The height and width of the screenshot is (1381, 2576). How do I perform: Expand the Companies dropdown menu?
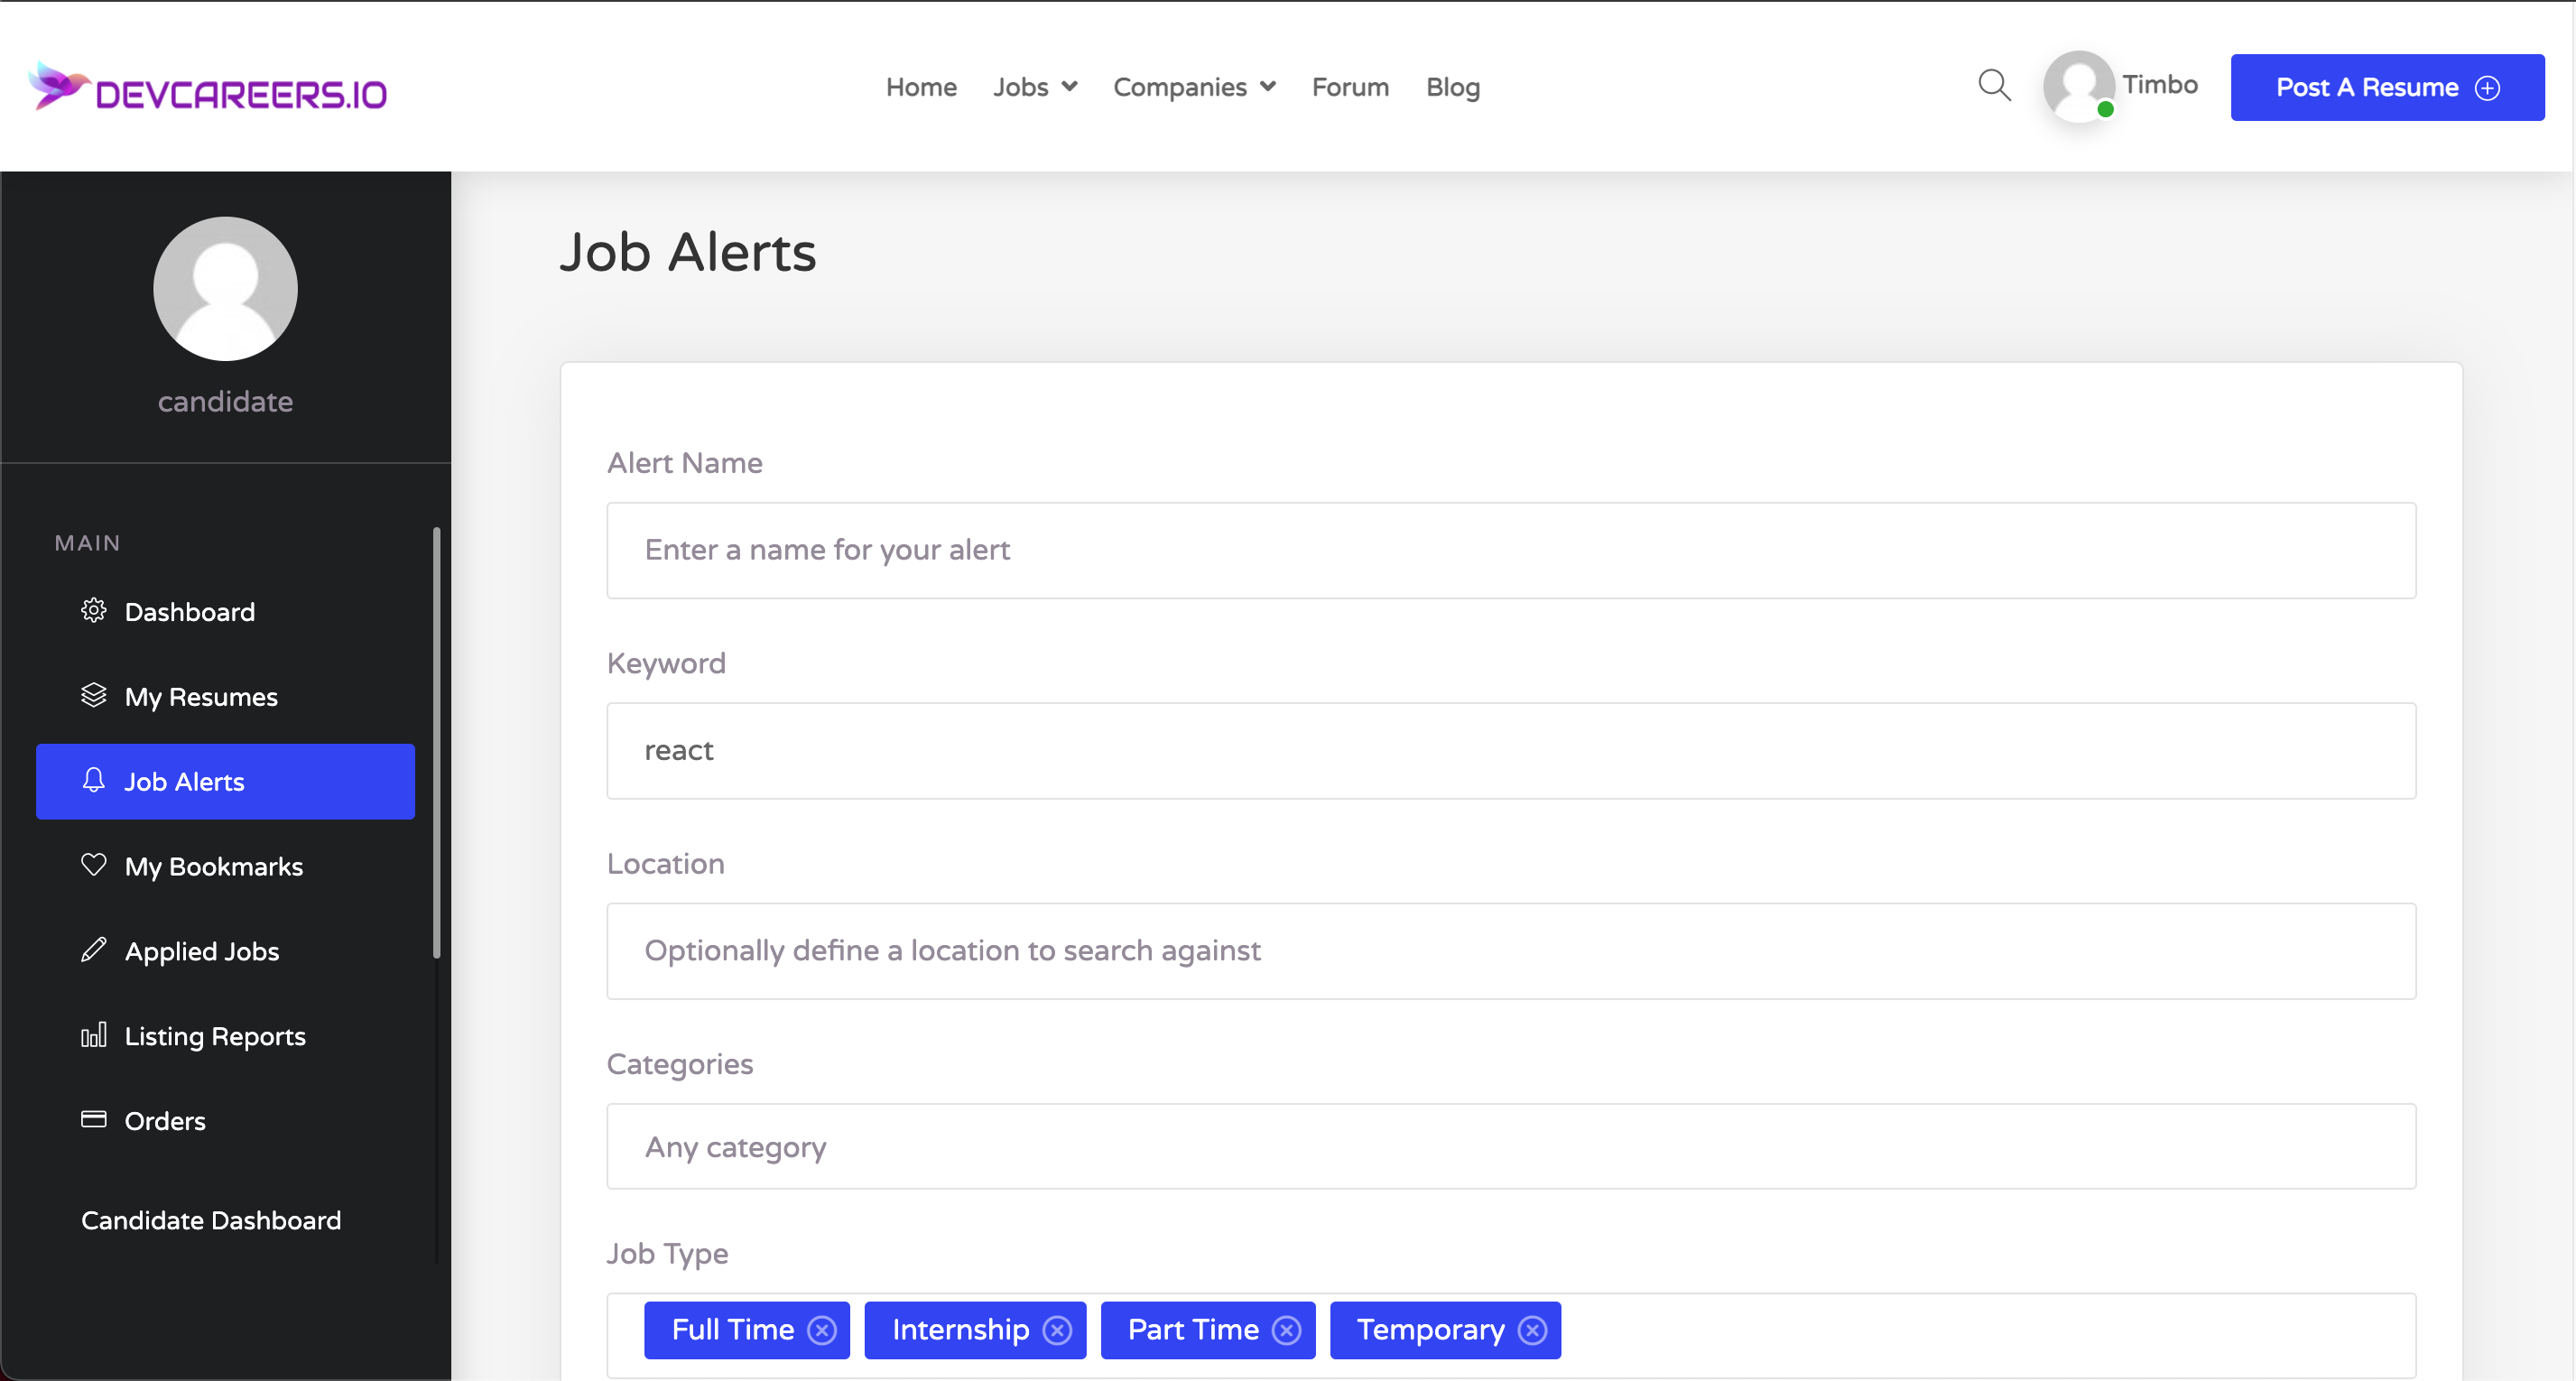coord(1194,87)
